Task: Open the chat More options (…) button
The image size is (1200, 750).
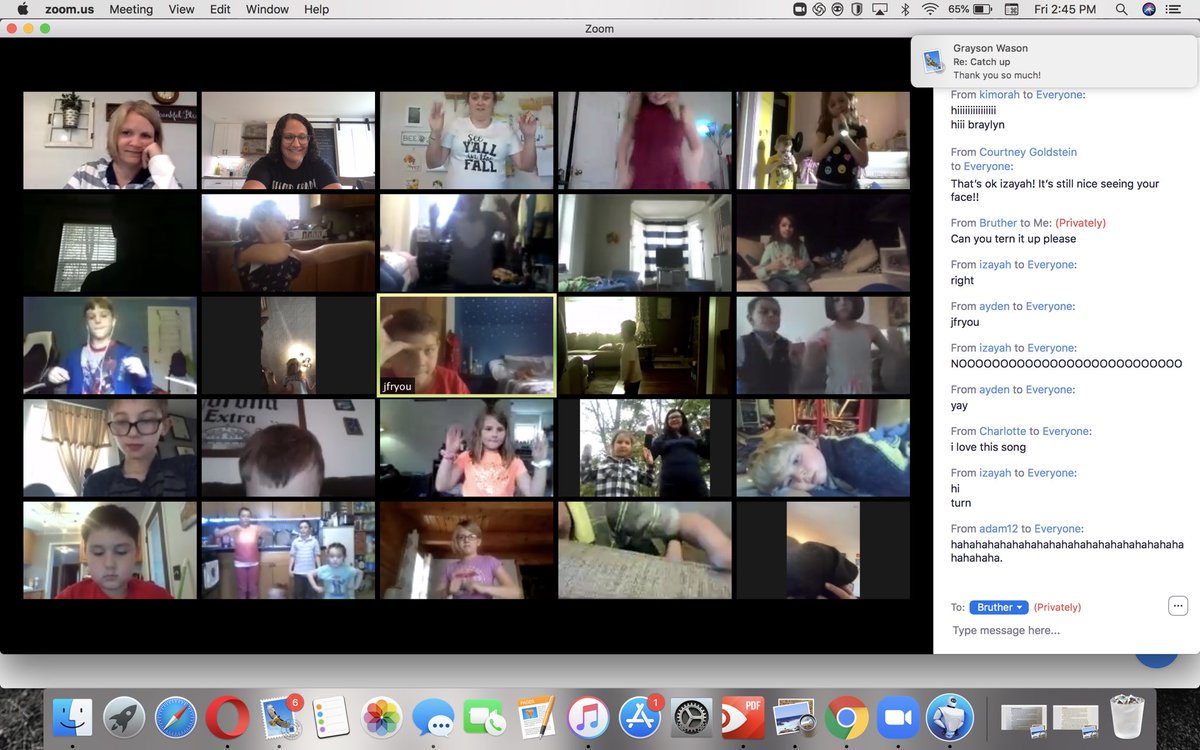Action: pos(1178,605)
